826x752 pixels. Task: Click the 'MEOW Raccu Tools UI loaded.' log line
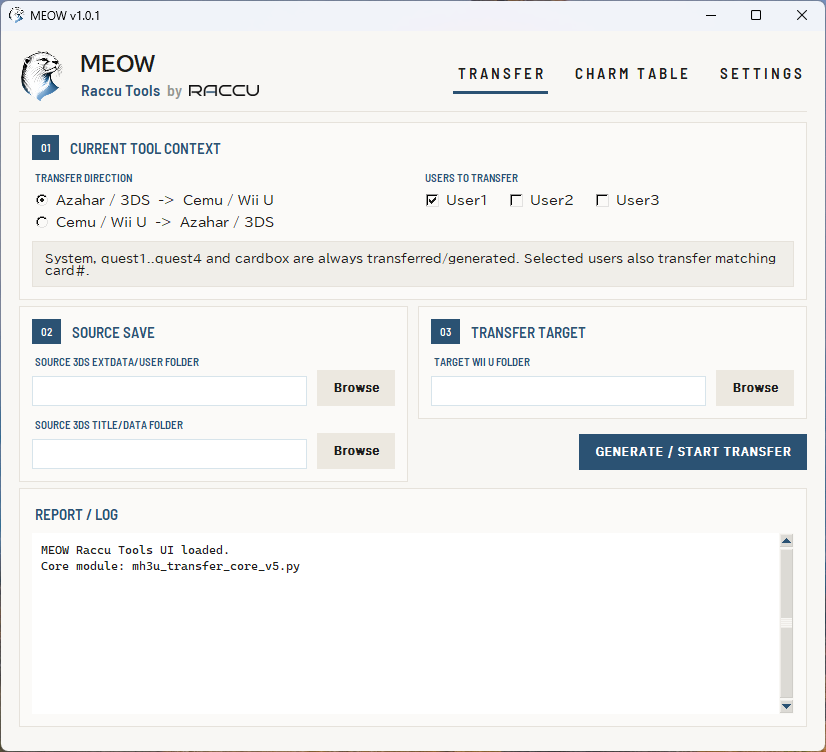[135, 550]
